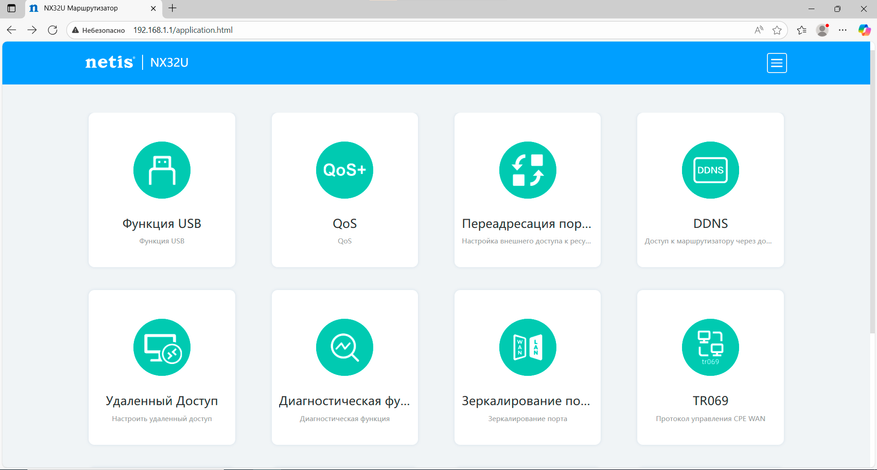Click the Функция USB title

click(162, 224)
